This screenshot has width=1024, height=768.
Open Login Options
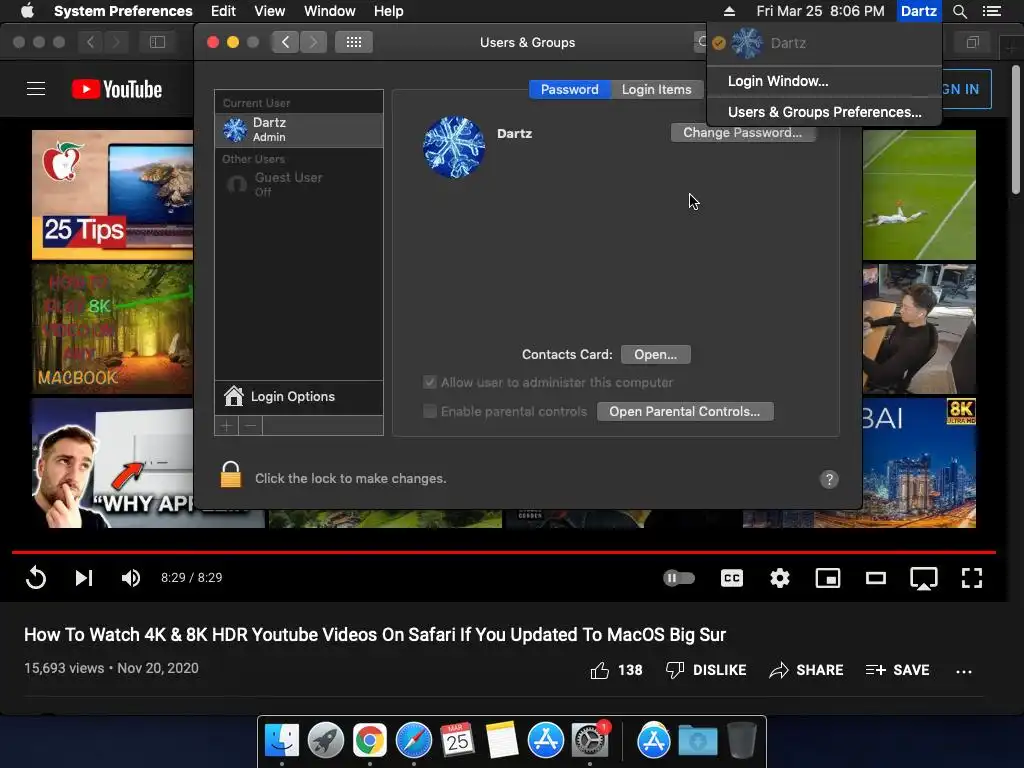coord(299,396)
